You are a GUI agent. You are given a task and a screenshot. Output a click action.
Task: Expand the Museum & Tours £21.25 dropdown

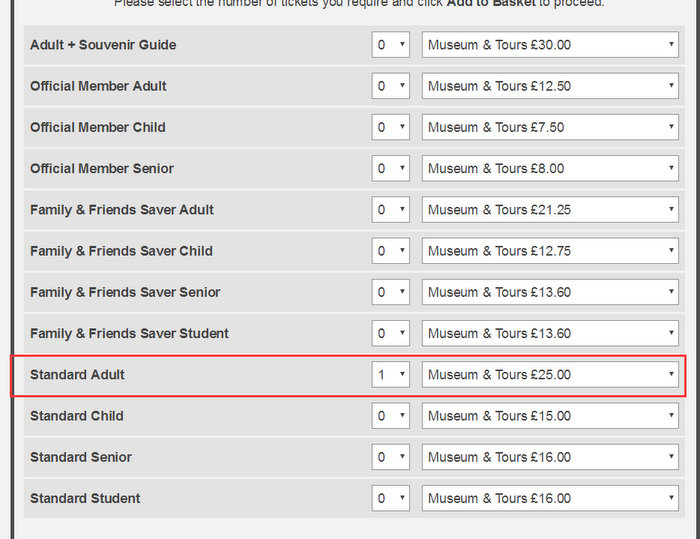[x=550, y=210]
